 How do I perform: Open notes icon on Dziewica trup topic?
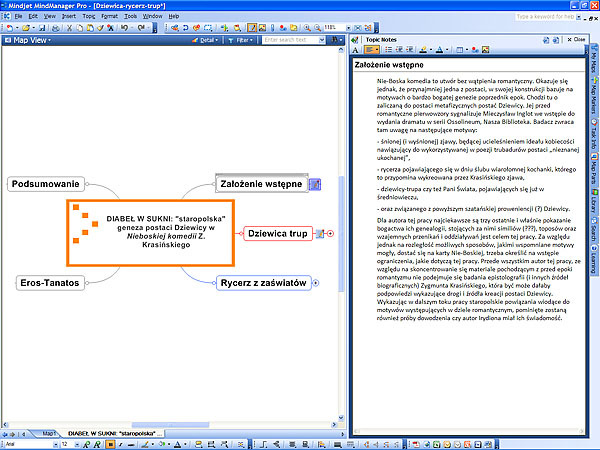point(320,233)
